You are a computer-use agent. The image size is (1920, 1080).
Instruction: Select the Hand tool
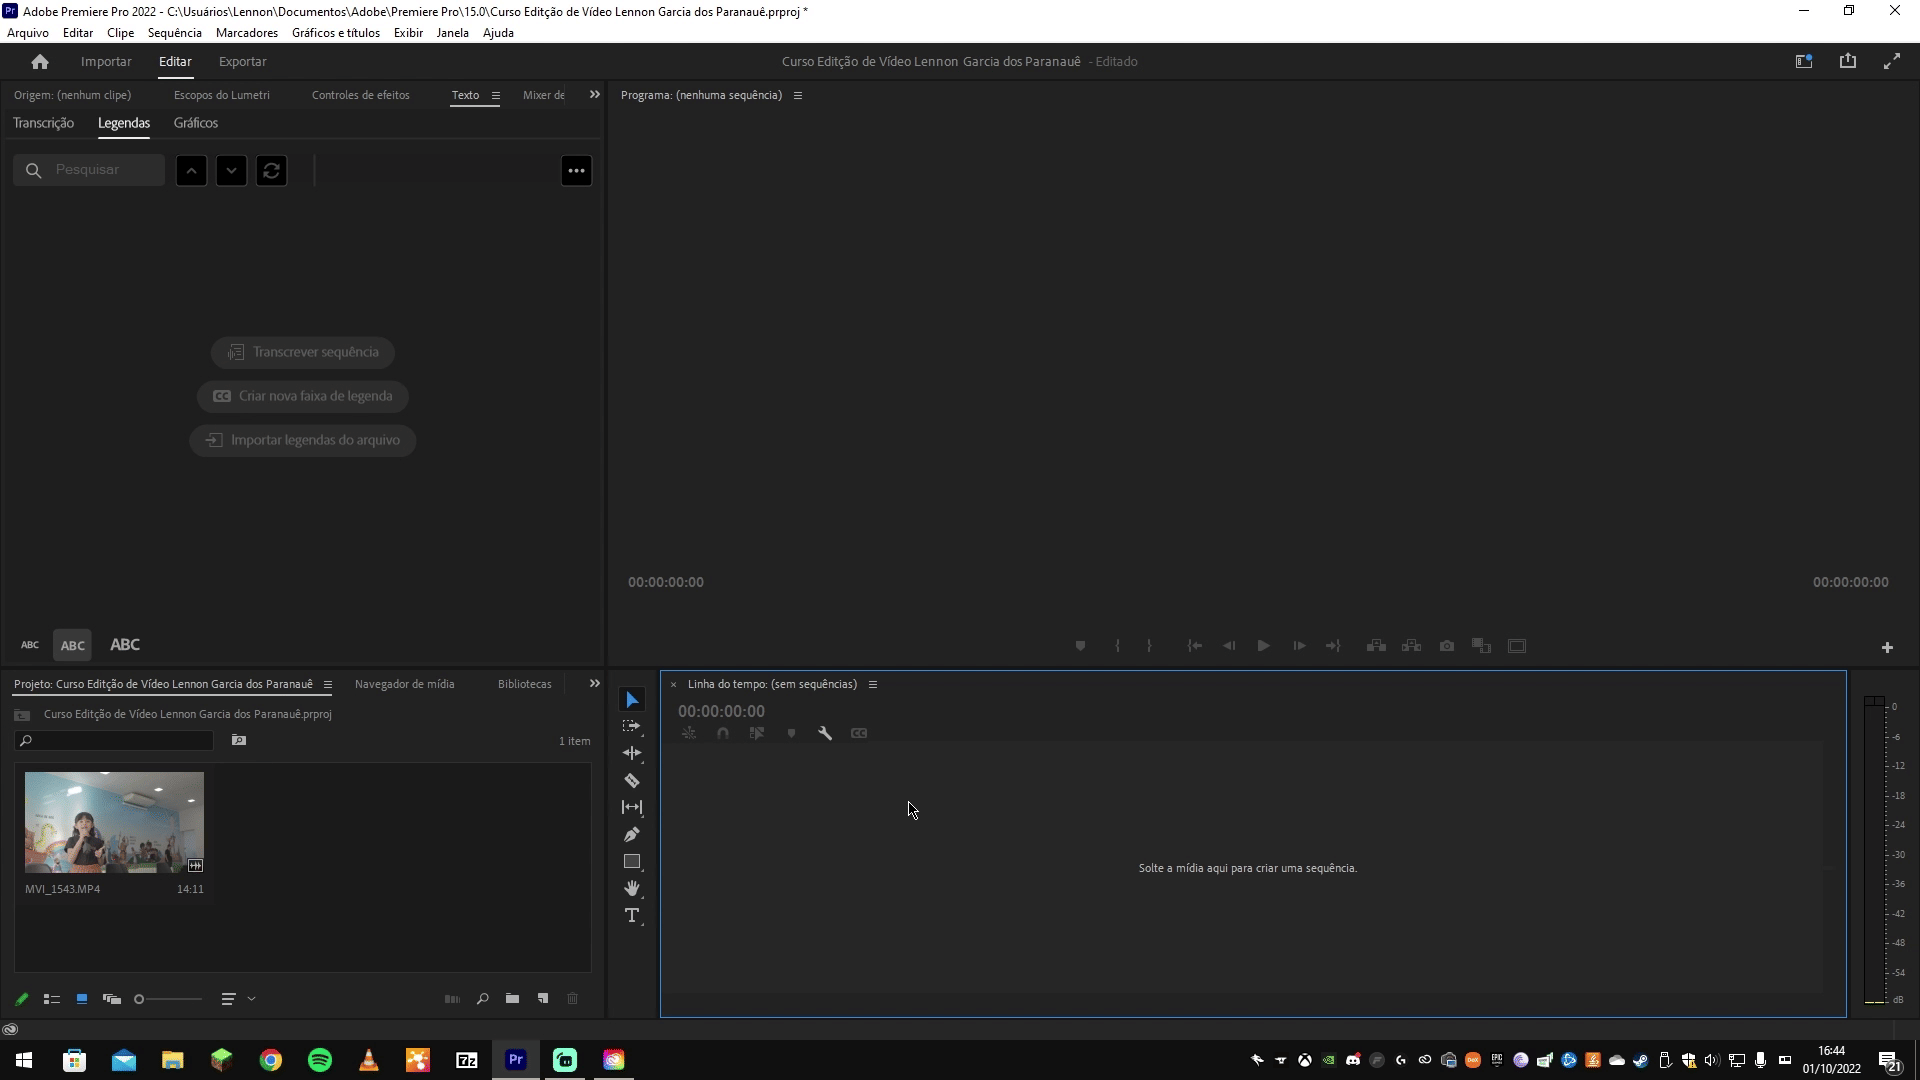632,888
